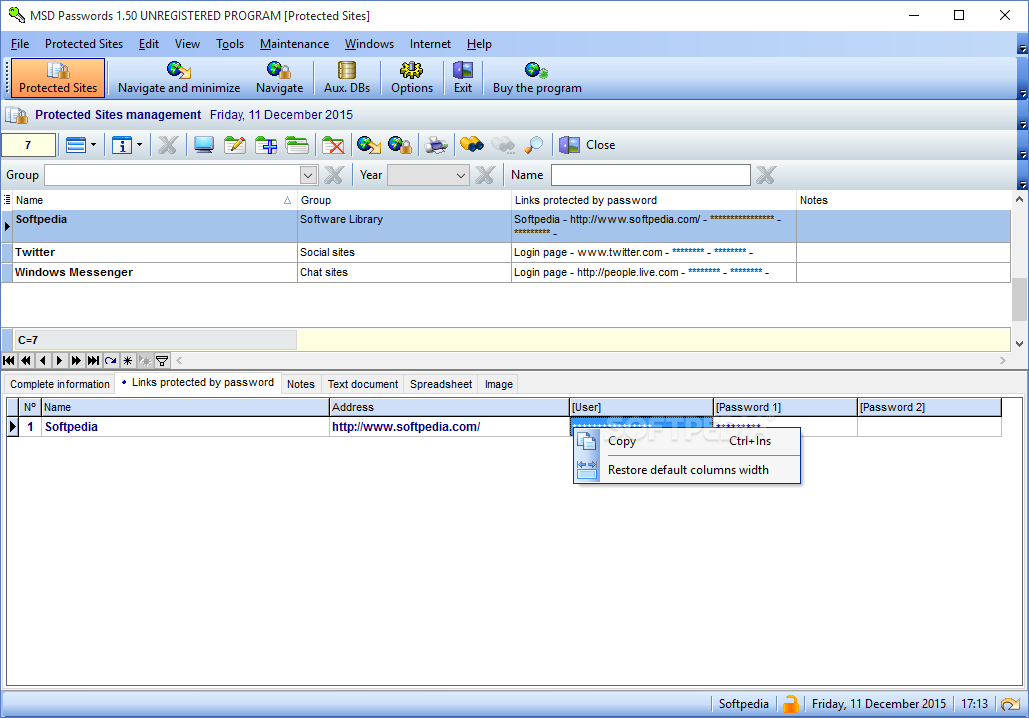Clear the Name filter with X icon
This screenshot has width=1029, height=718.
point(766,175)
